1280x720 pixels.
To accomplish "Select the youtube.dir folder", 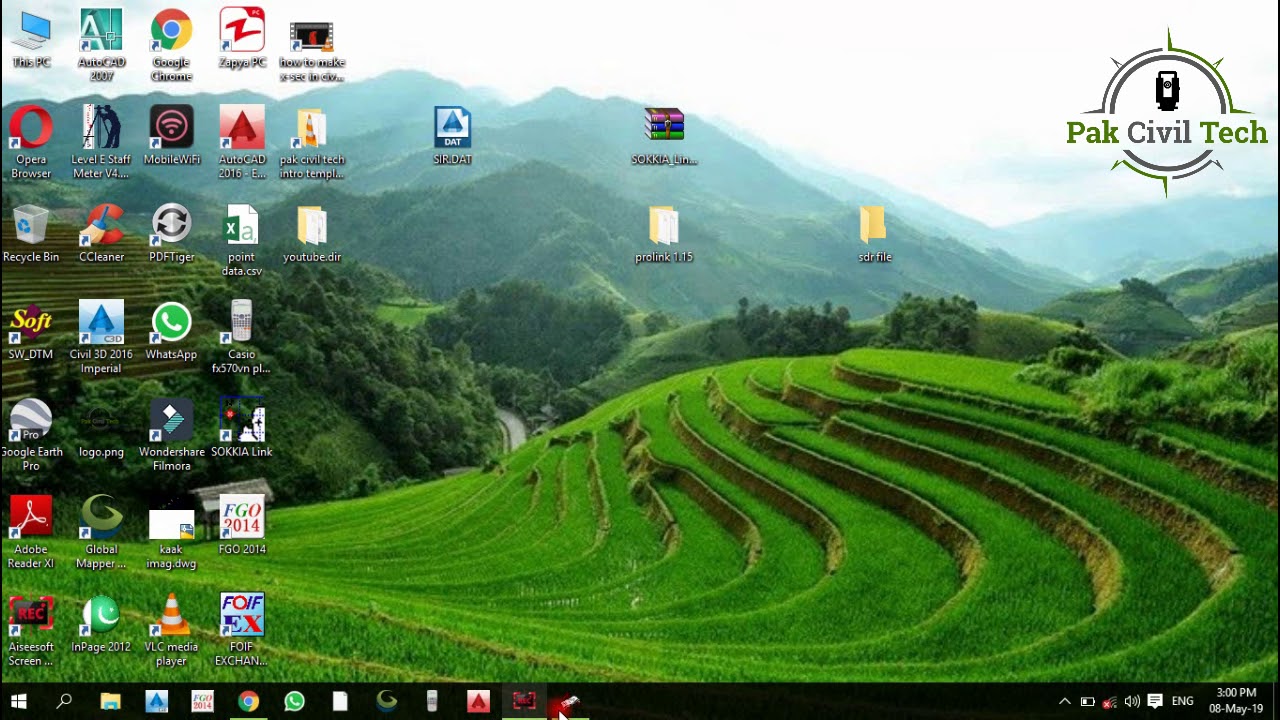I will (312, 234).
